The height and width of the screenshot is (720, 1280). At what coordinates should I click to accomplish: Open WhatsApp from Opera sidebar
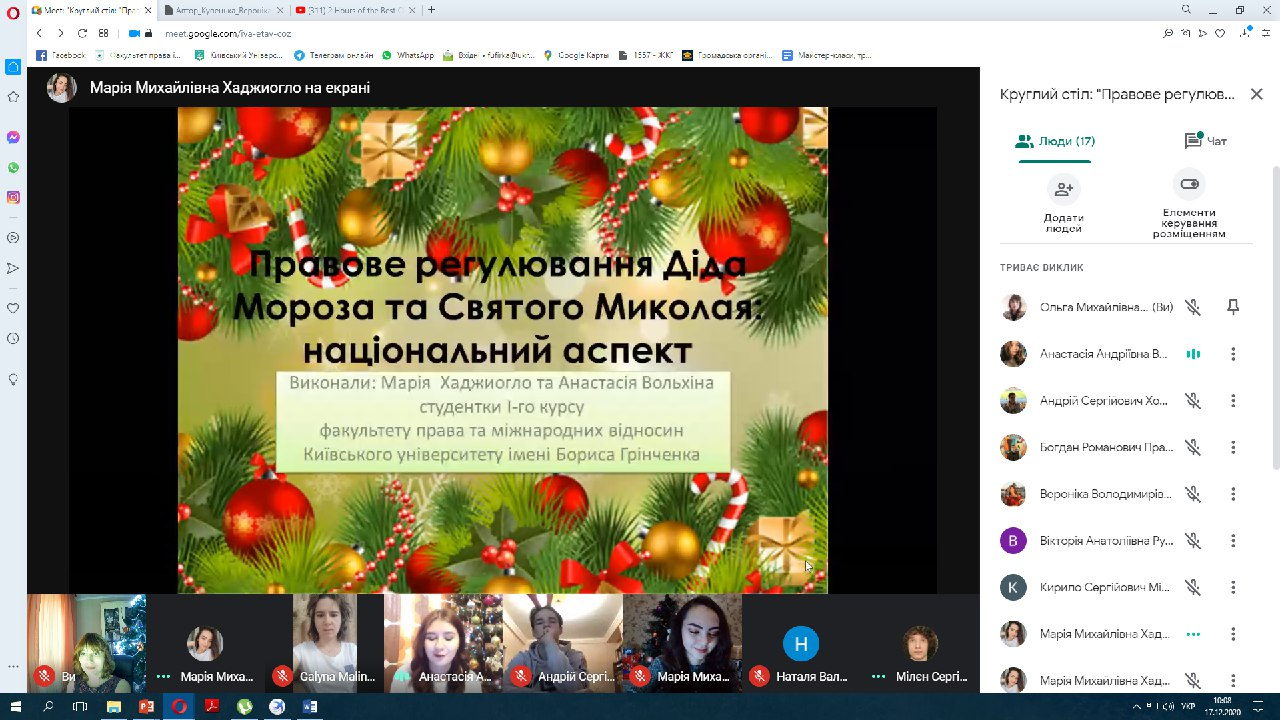[x=13, y=168]
